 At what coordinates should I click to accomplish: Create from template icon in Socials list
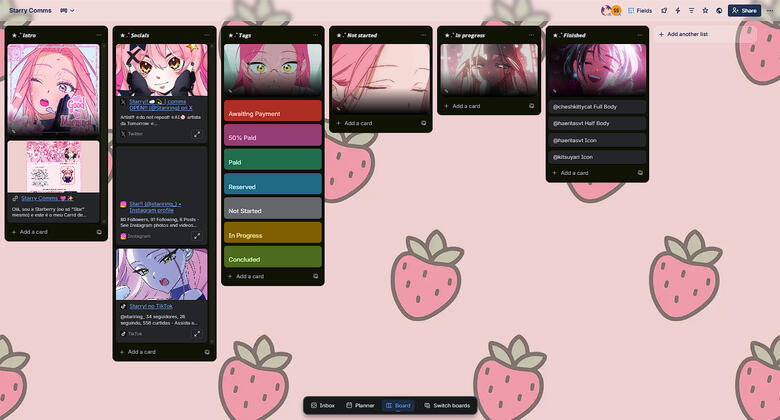pos(207,352)
